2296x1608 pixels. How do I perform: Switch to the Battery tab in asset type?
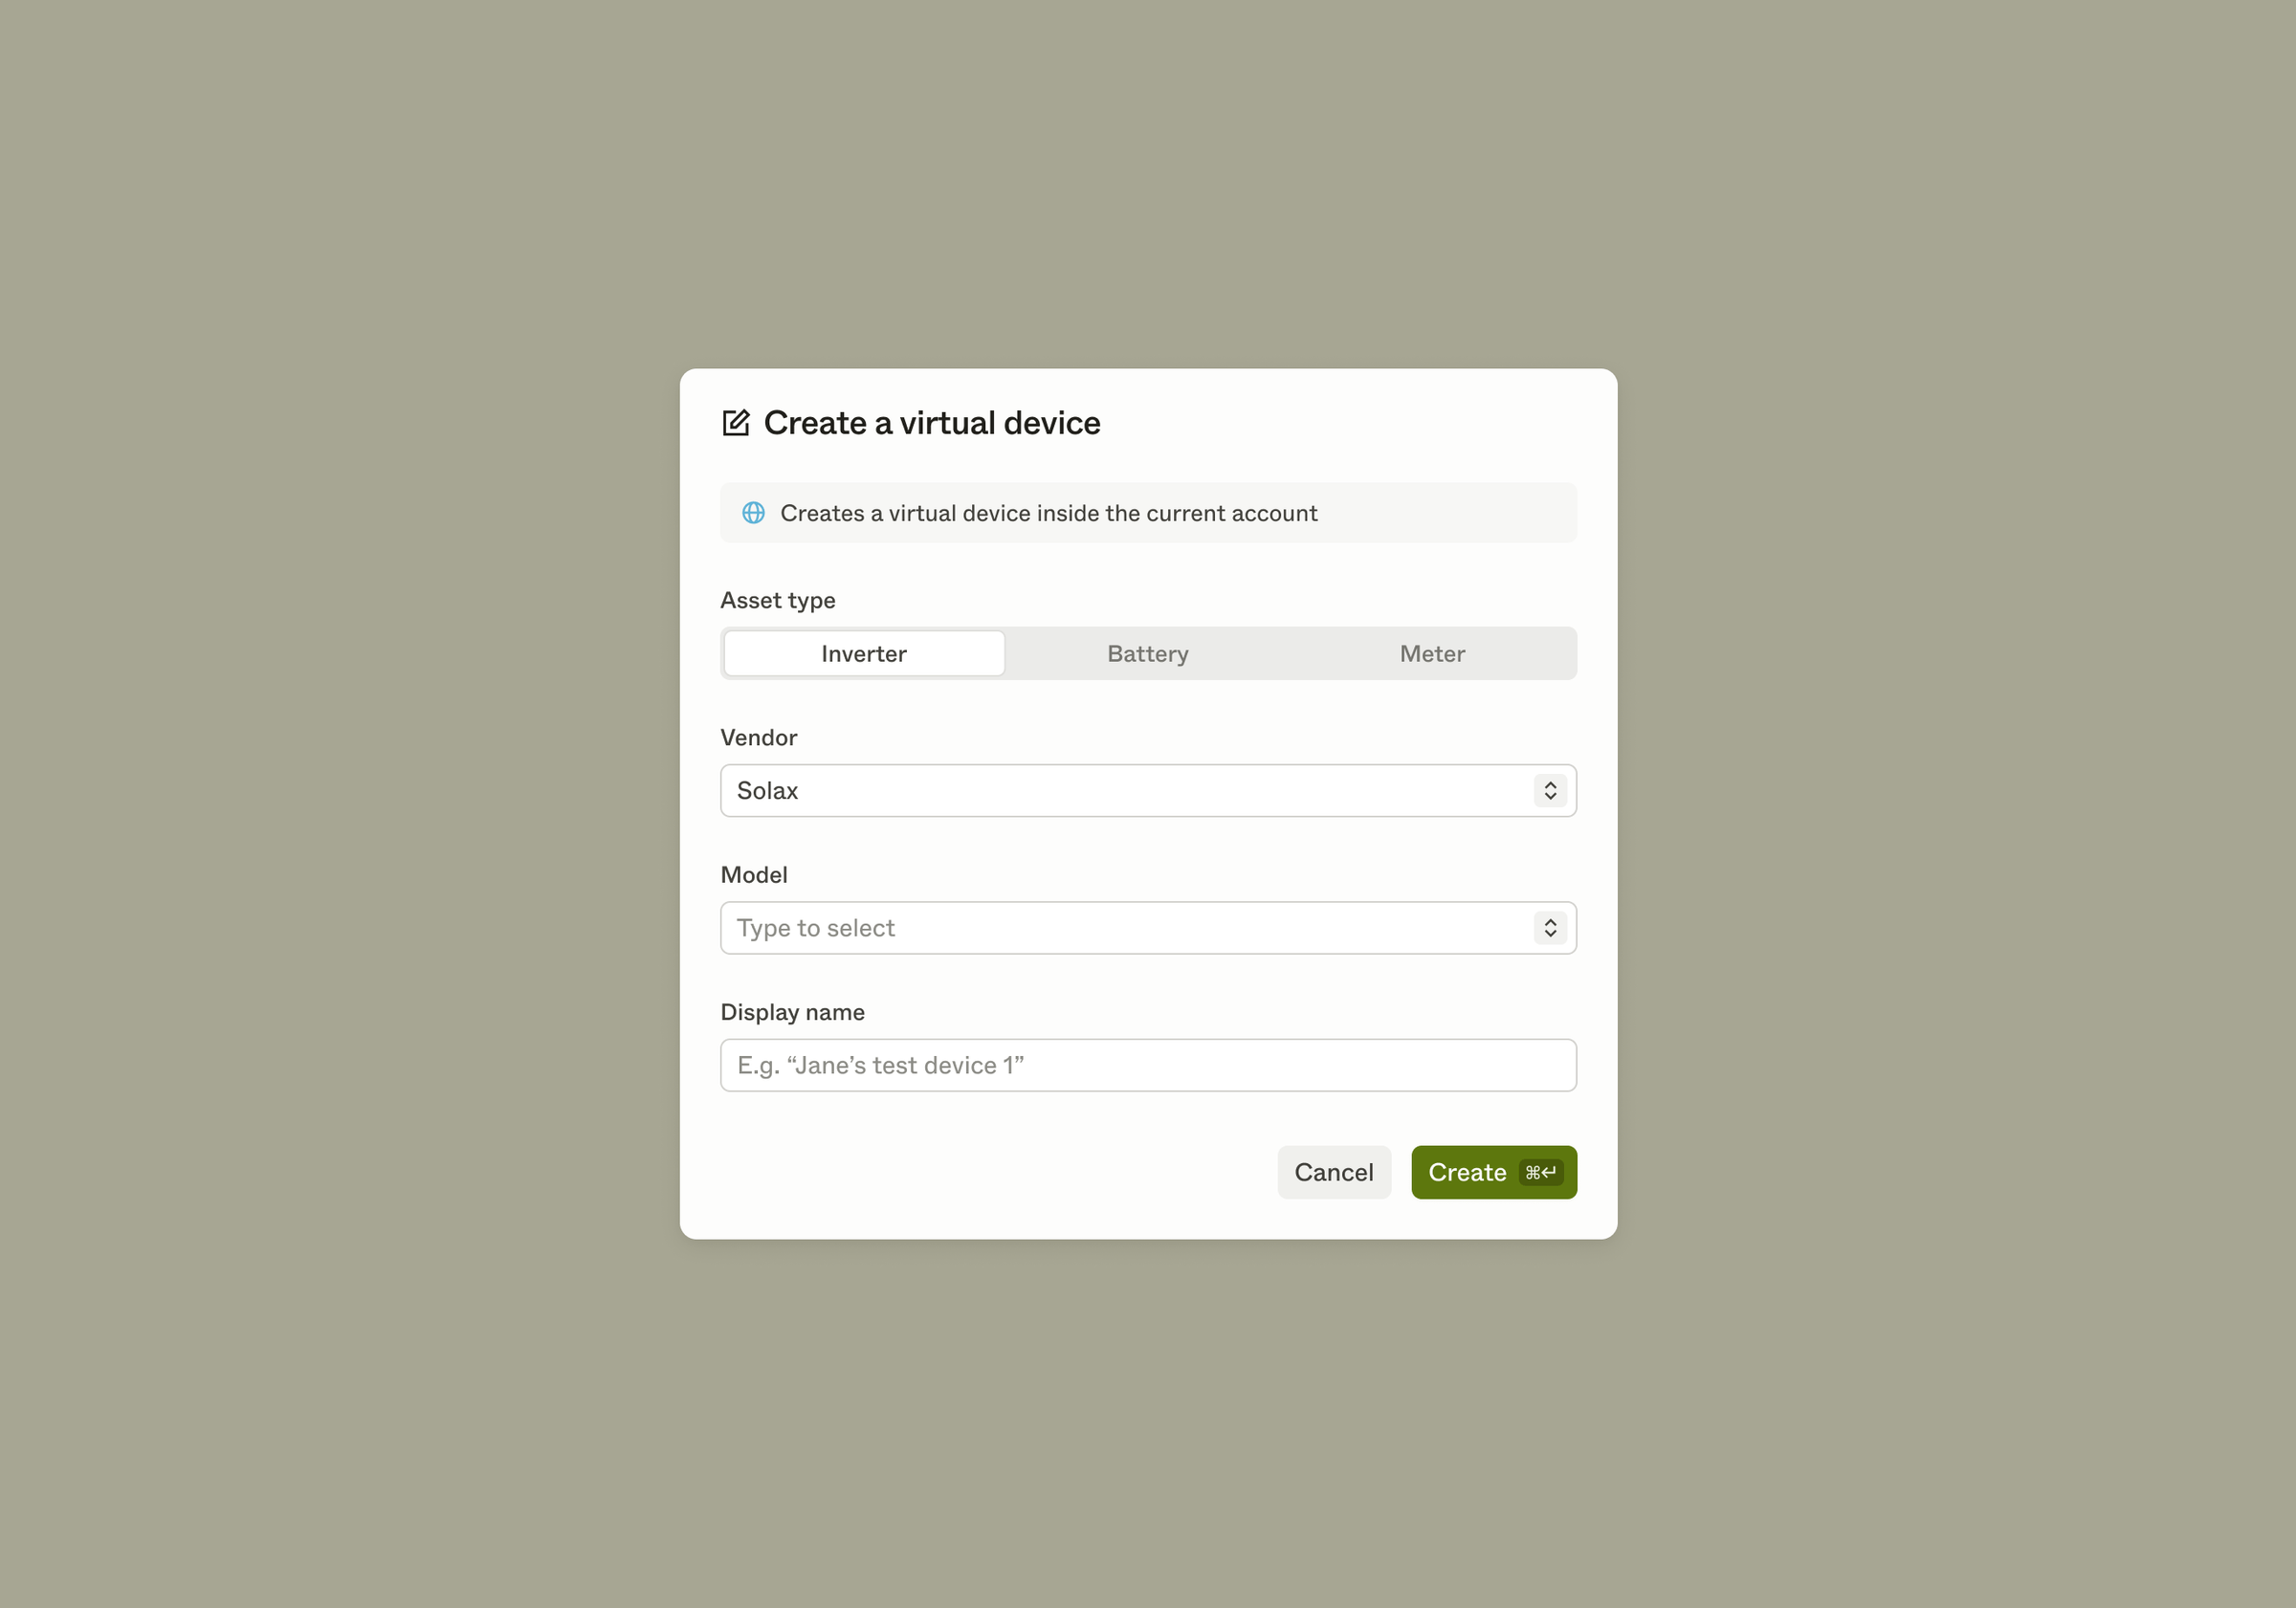1147,653
